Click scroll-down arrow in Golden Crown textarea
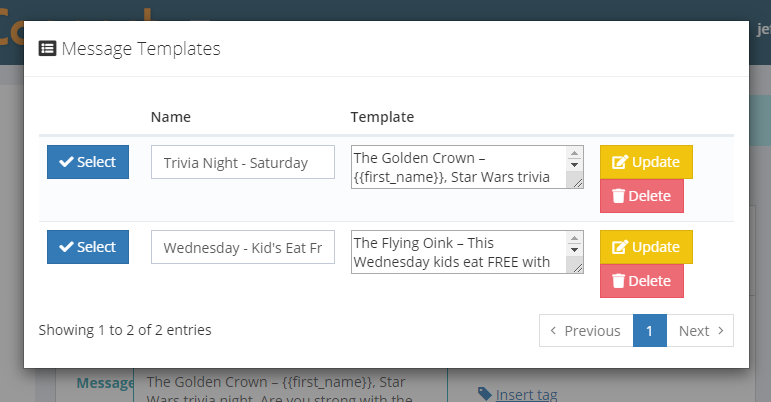 (574, 165)
